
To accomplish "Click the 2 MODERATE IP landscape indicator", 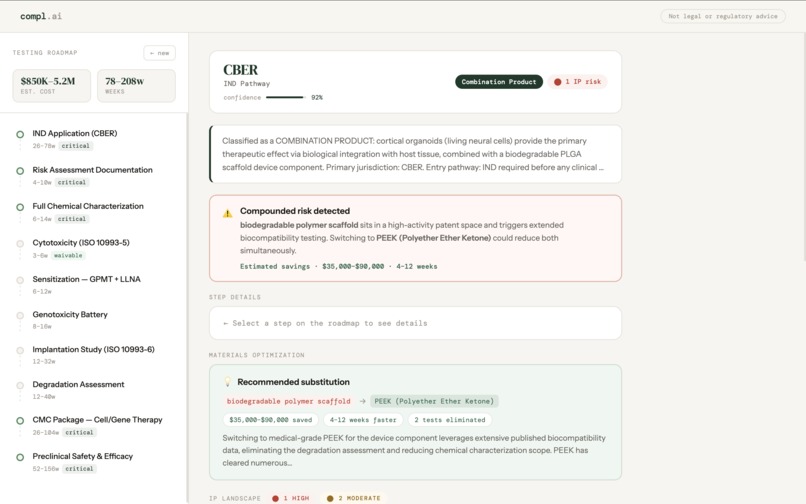I will (x=354, y=498).
